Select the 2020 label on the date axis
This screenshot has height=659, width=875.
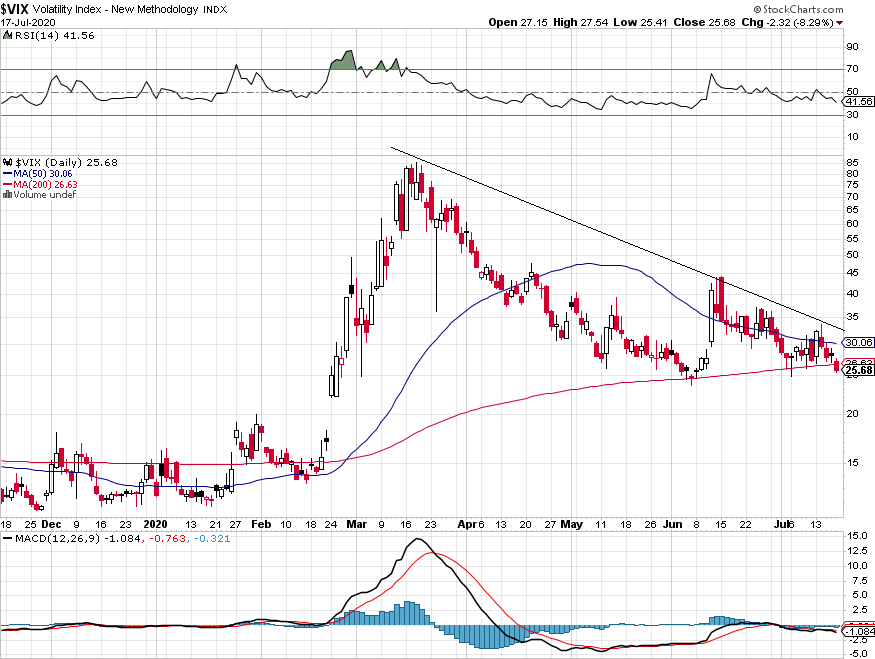click(x=155, y=525)
